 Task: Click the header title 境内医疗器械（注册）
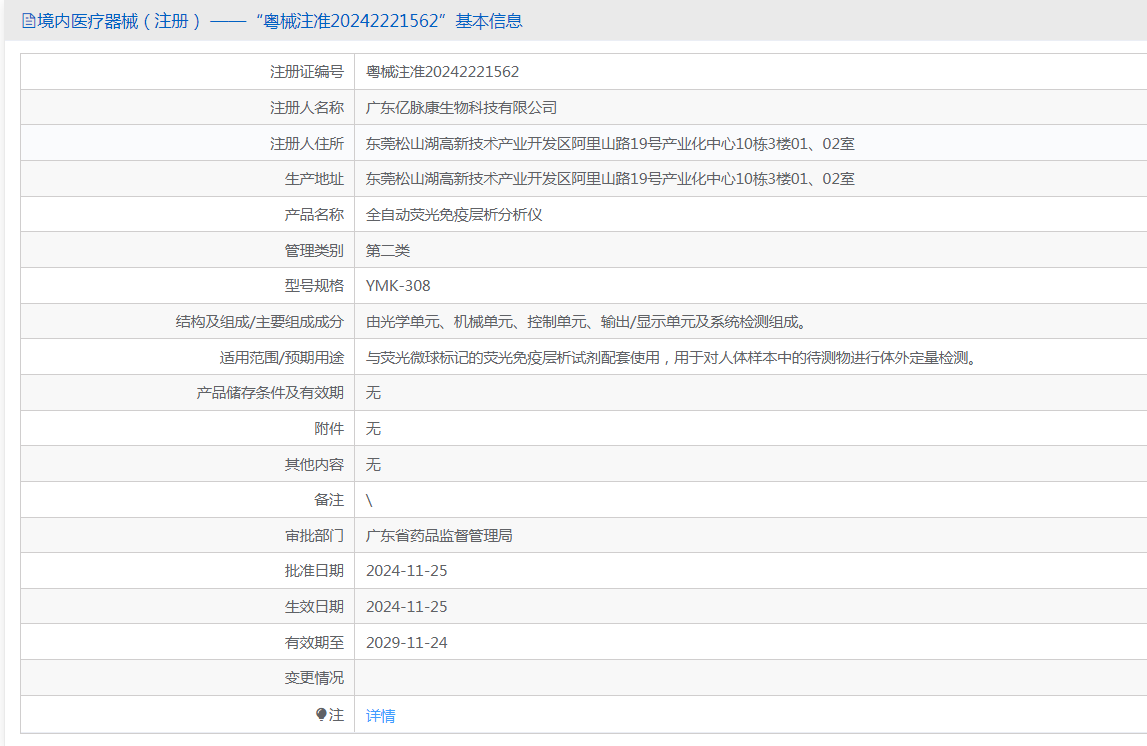120,20
